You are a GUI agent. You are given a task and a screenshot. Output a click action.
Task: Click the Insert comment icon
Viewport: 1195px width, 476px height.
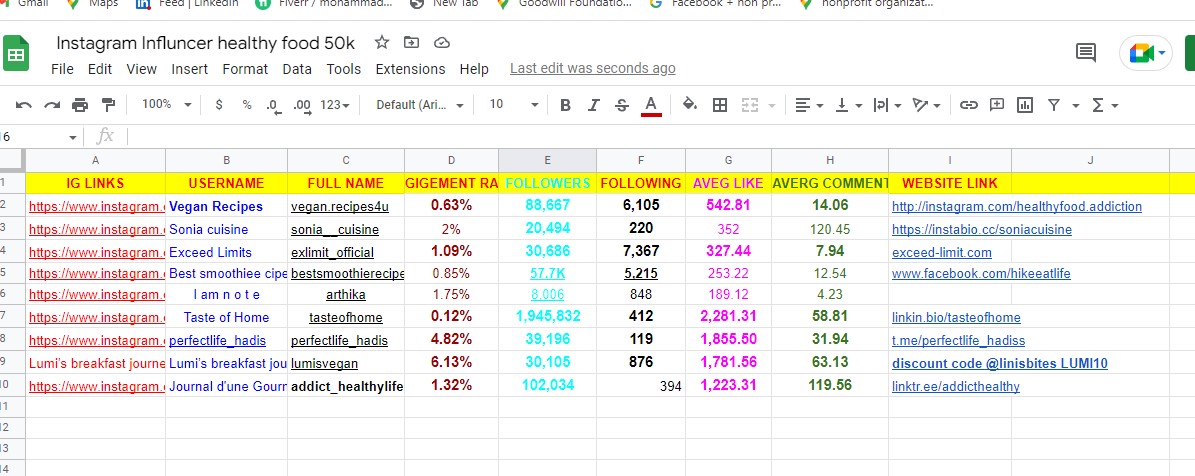click(x=996, y=105)
